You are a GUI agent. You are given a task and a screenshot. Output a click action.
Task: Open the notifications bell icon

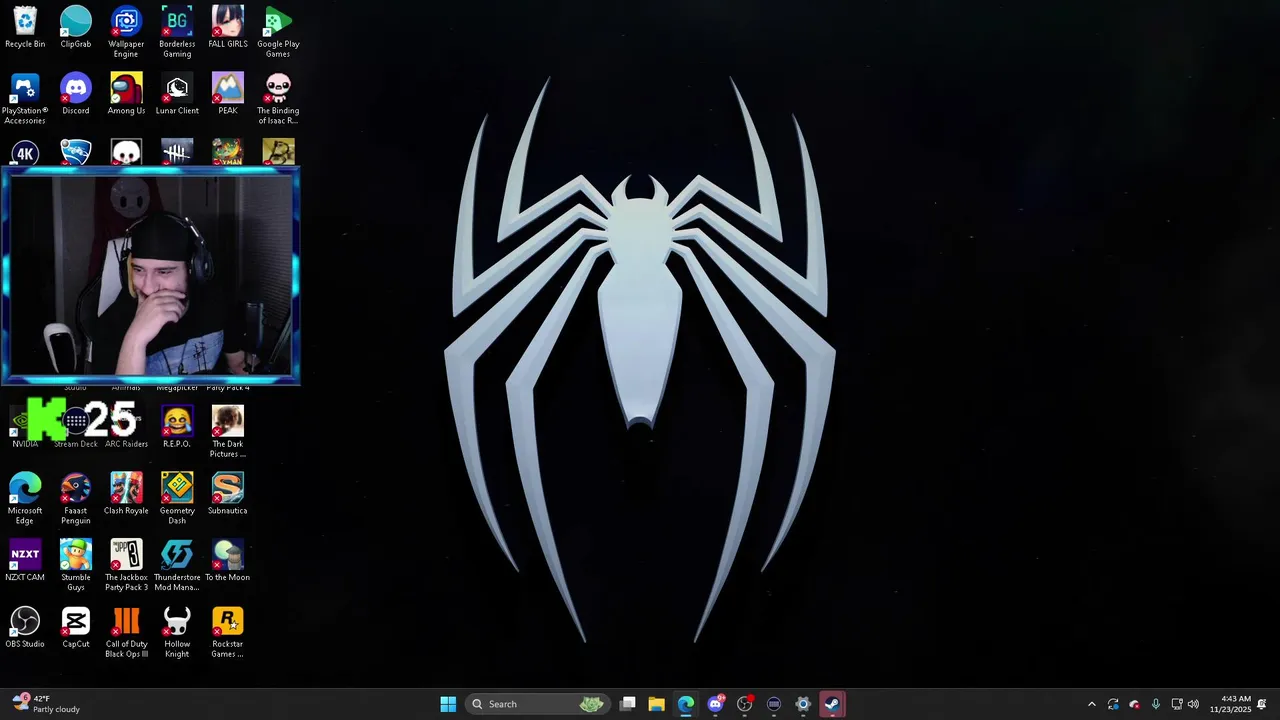(x=1262, y=704)
